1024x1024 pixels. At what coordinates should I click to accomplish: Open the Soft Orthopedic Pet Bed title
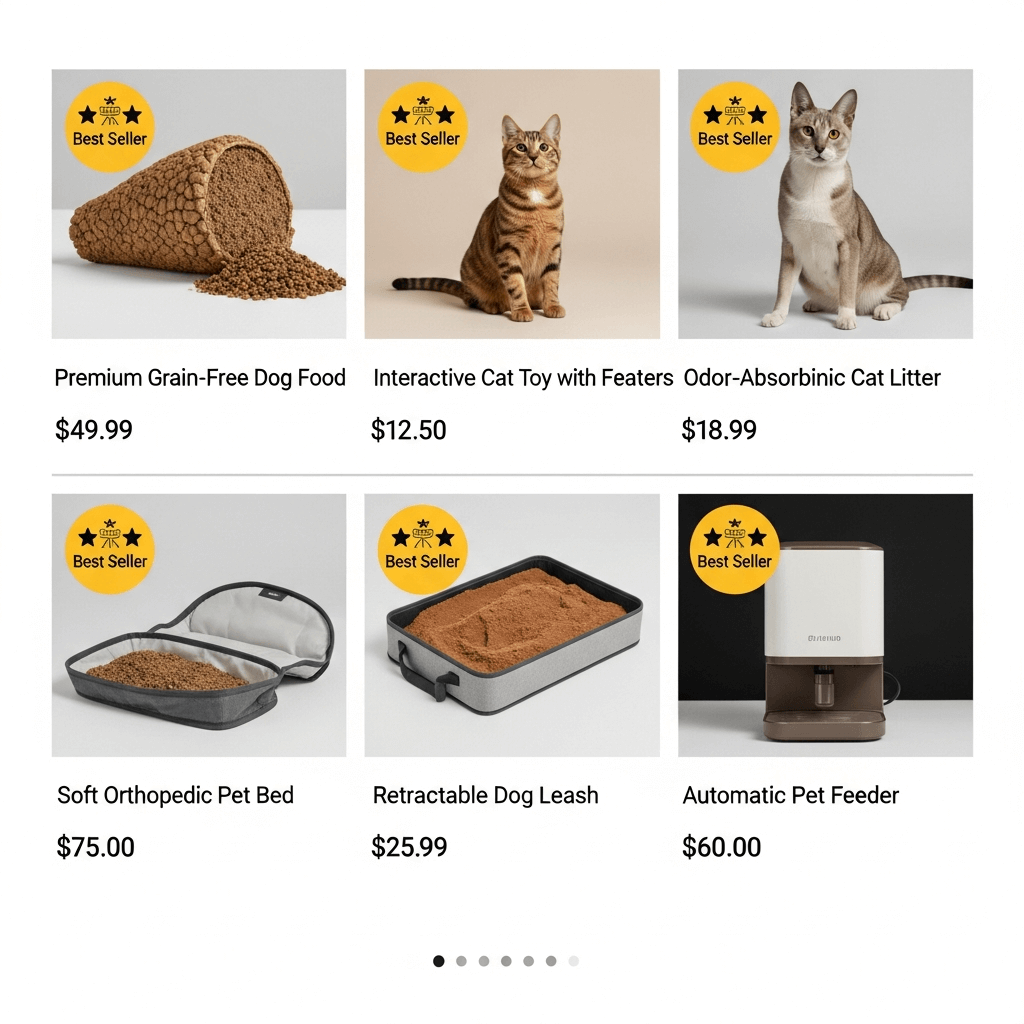pos(175,795)
